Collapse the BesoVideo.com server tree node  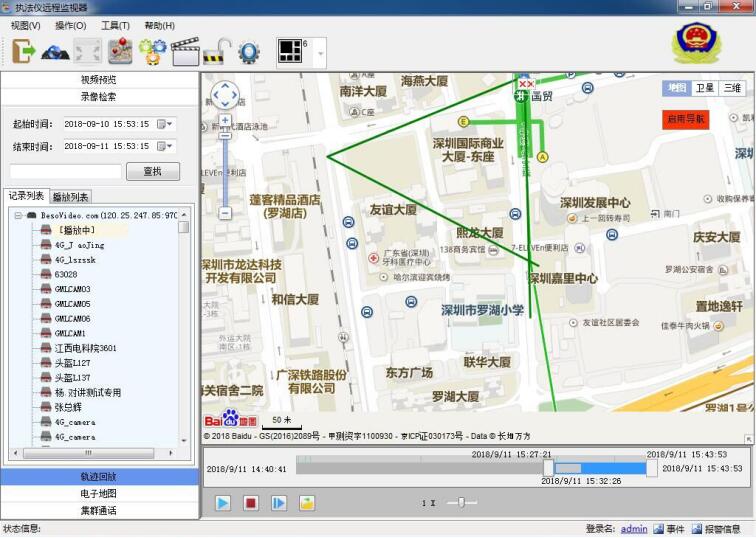pos(18,215)
